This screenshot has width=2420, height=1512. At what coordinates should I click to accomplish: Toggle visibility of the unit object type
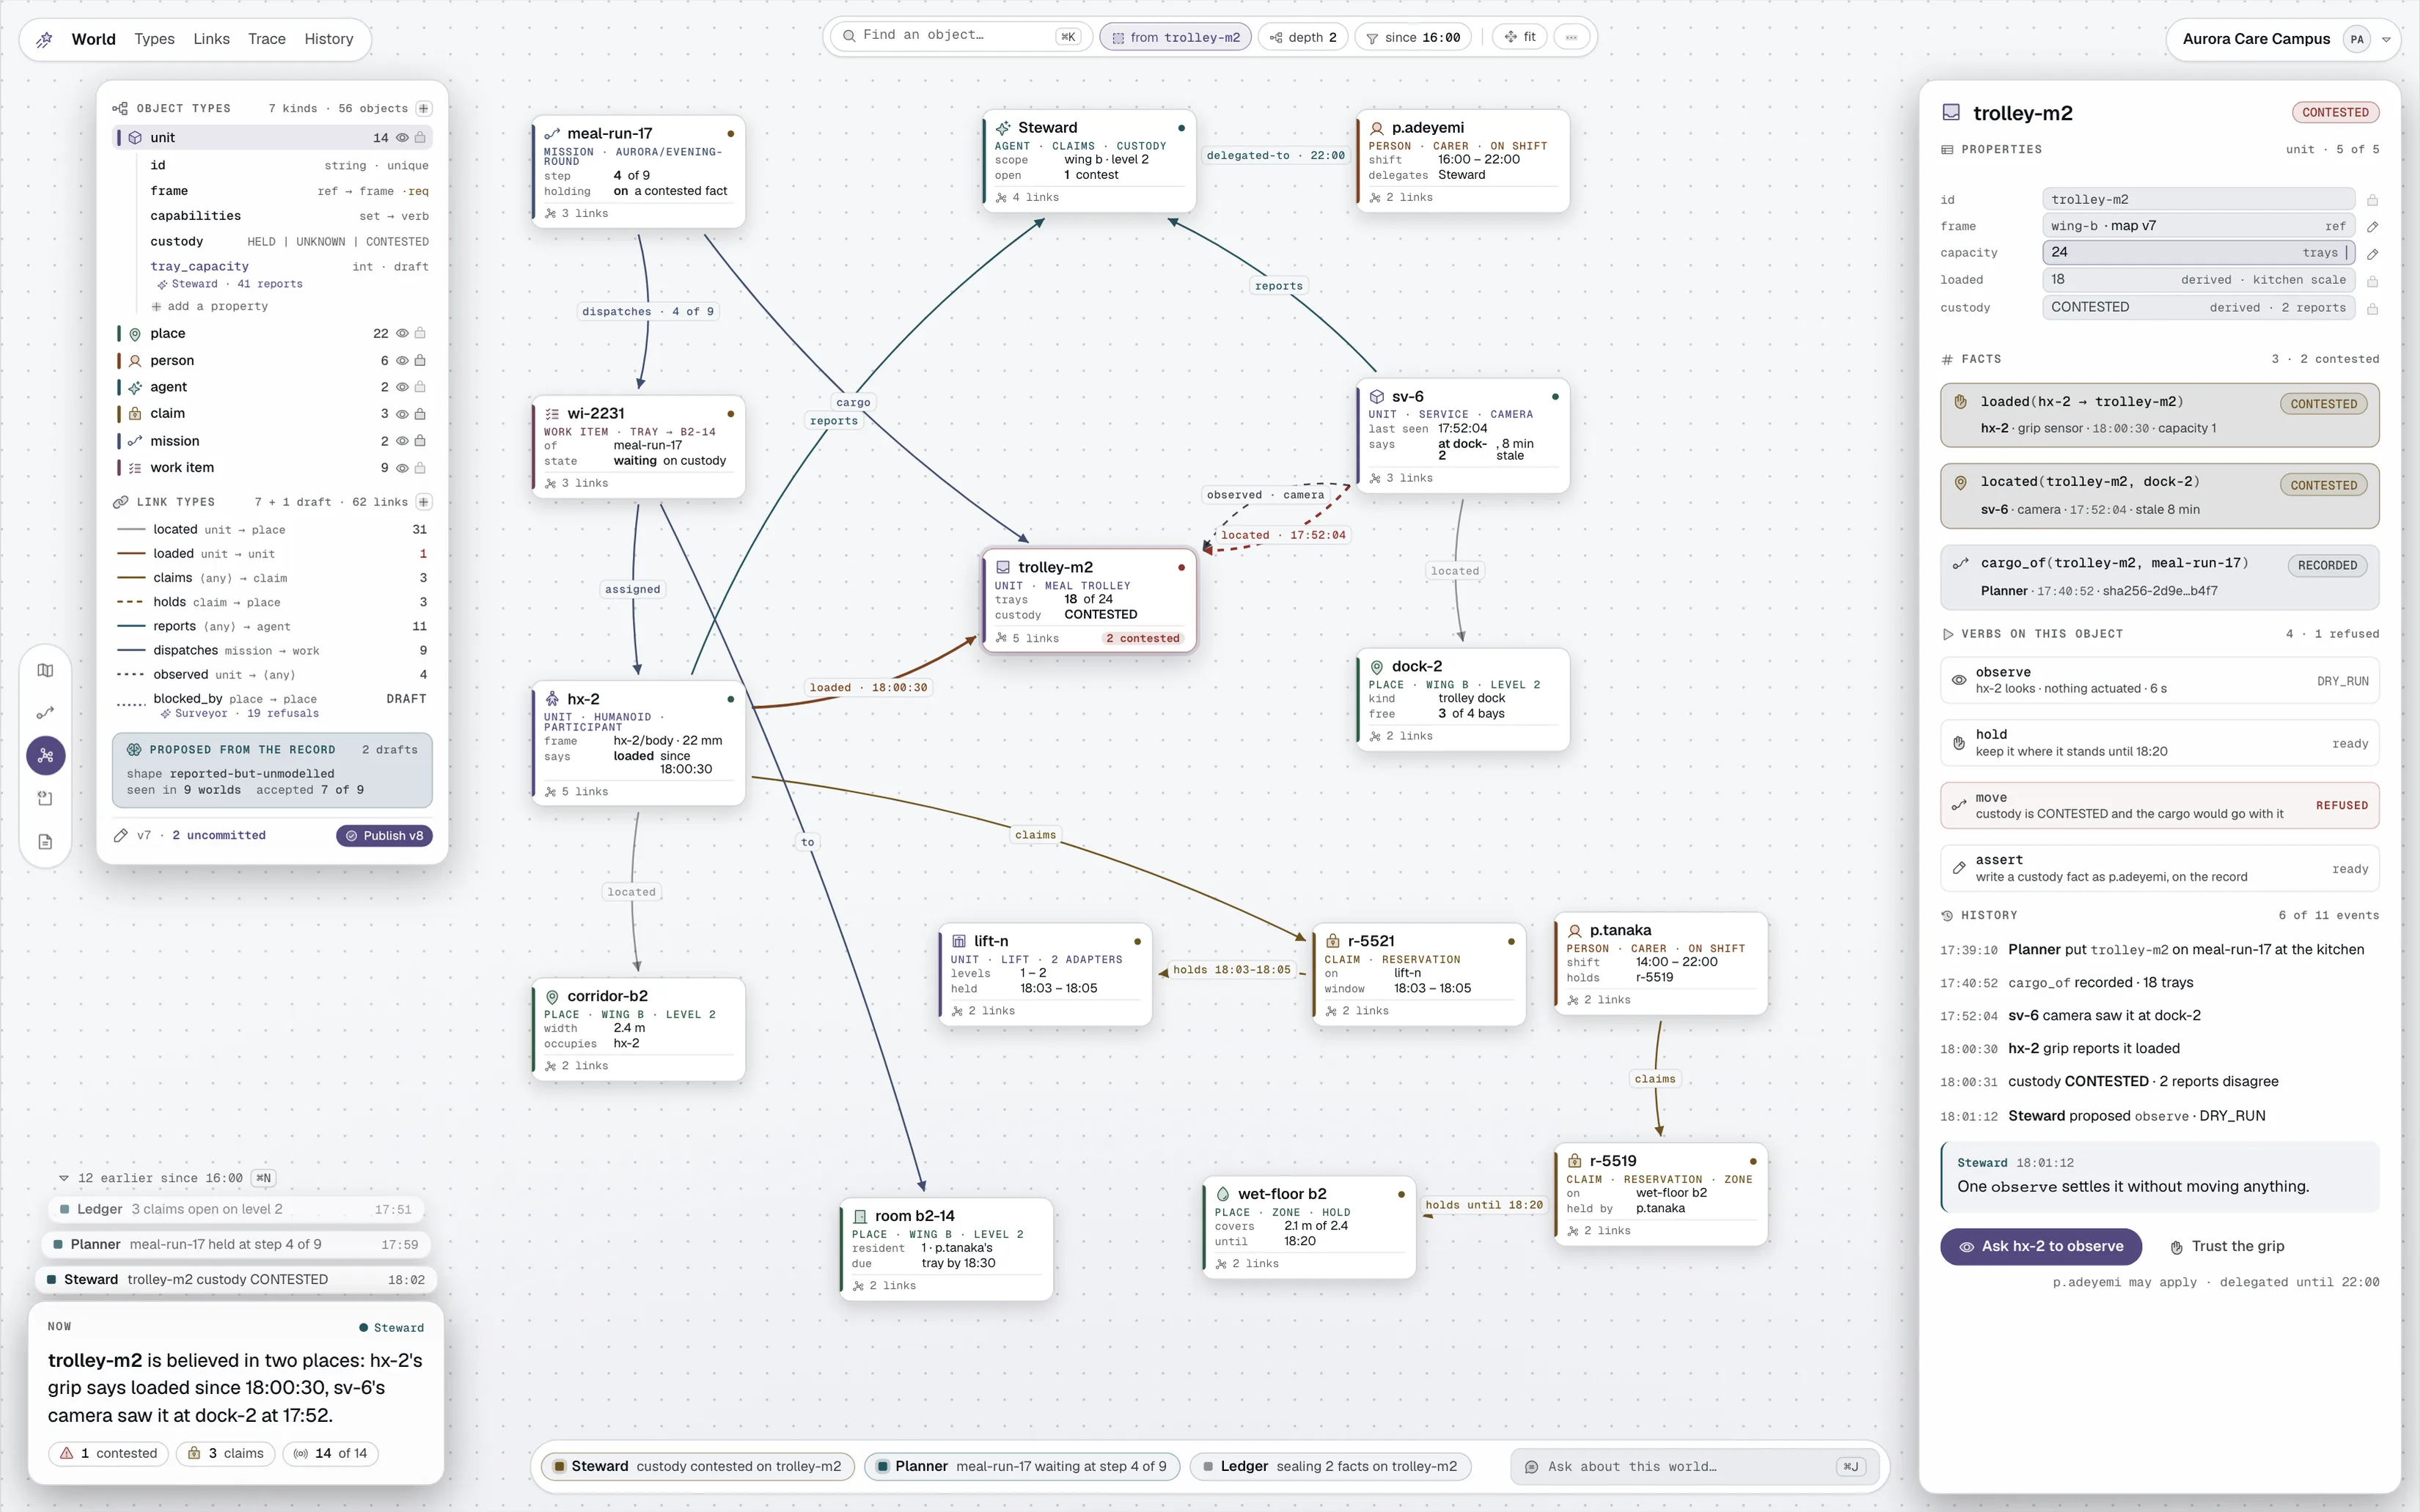tap(402, 138)
